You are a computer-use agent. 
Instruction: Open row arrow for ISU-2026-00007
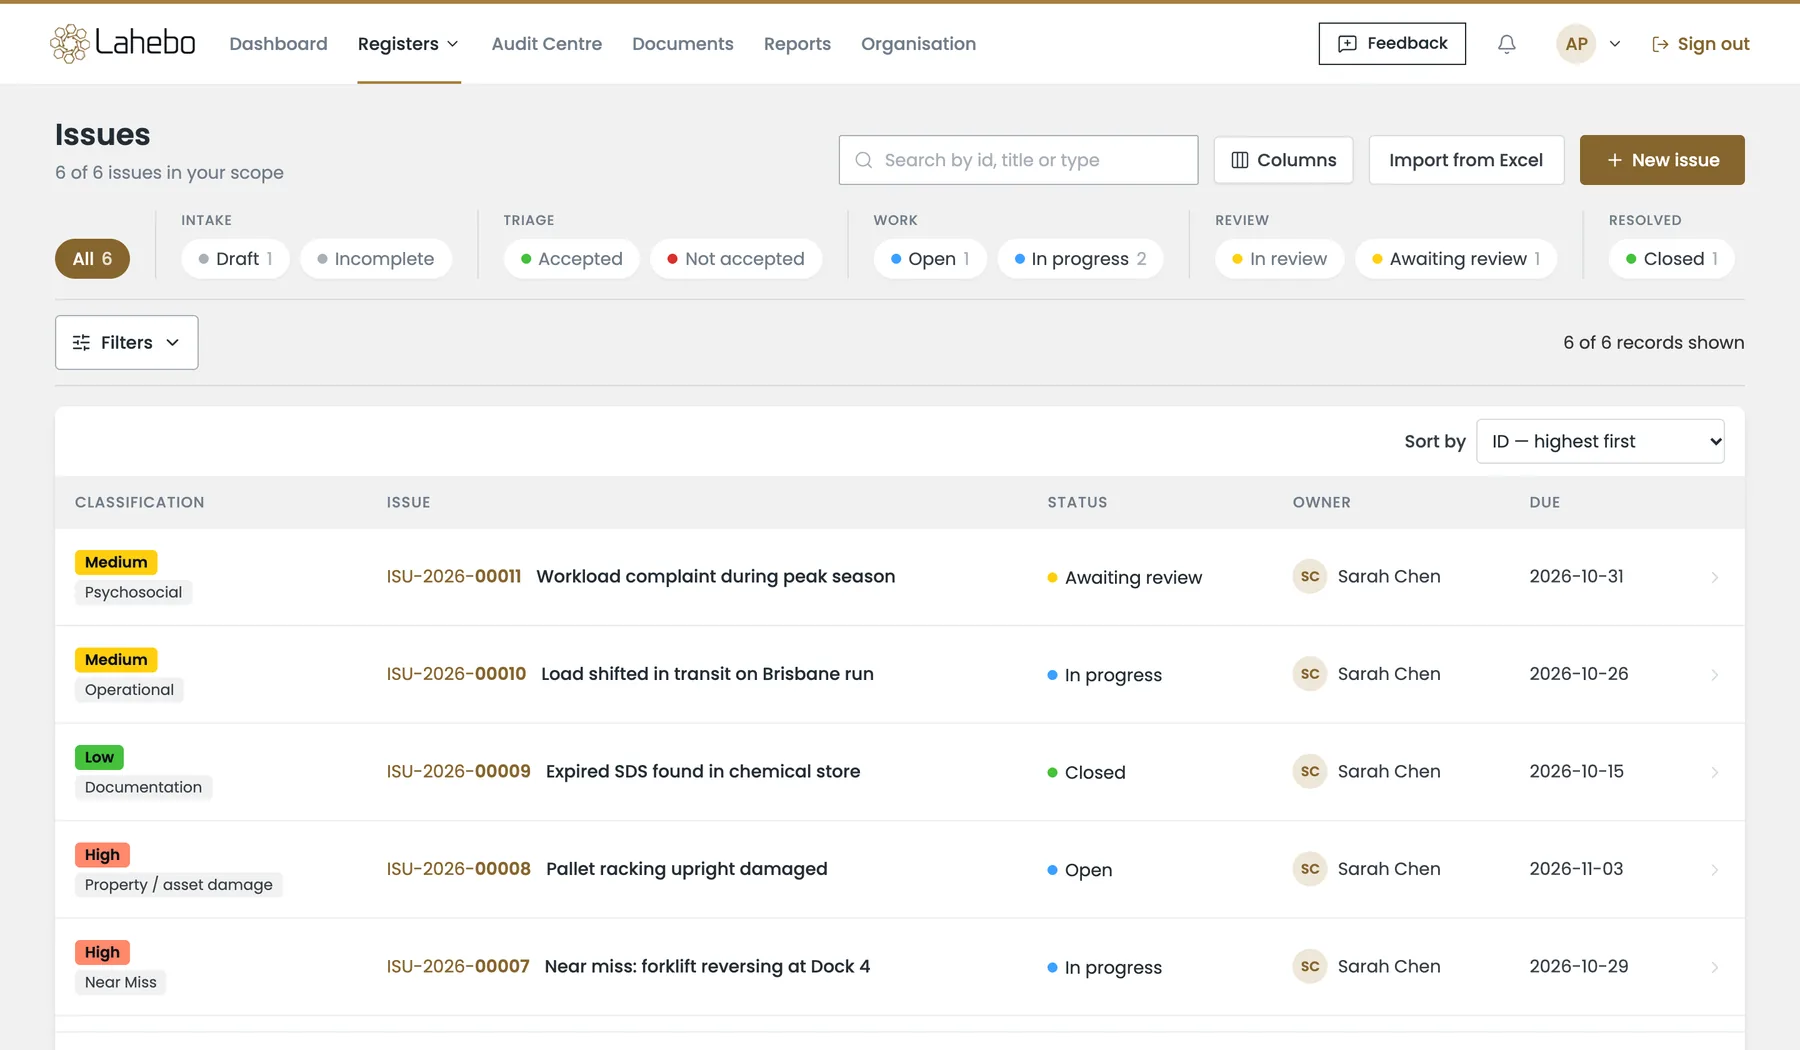click(x=1714, y=967)
